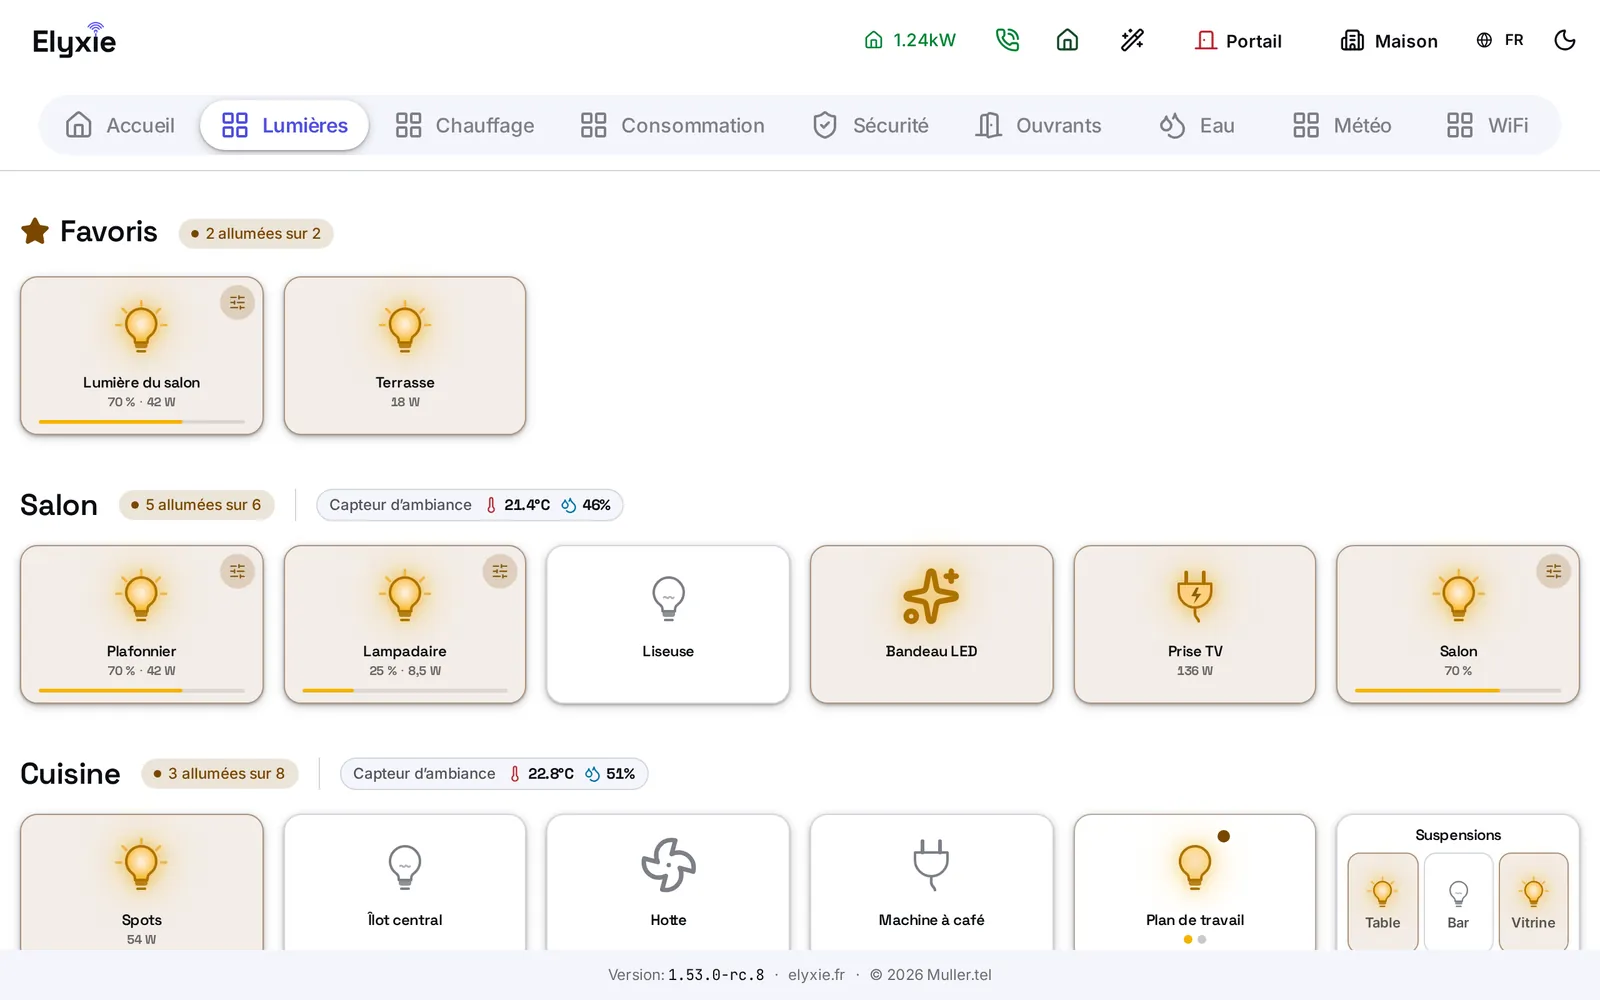Toggle the Bandeau LED light

[931, 624]
